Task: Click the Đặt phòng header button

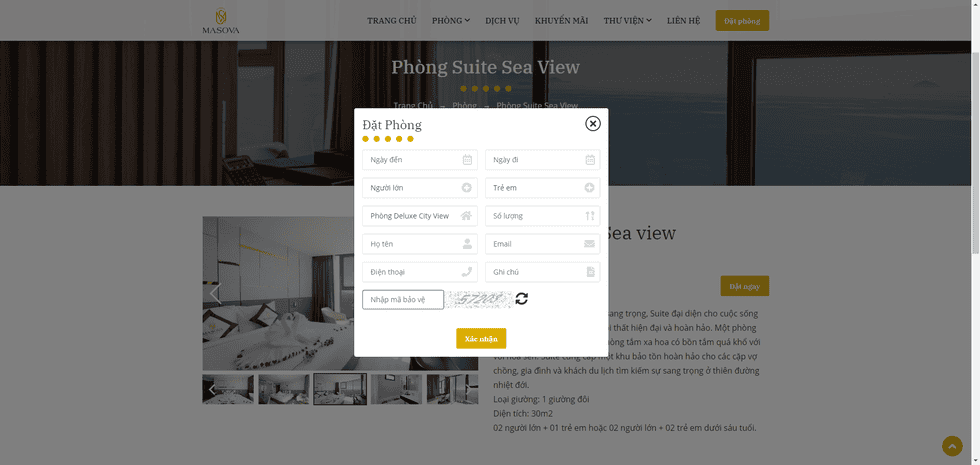Action: (x=742, y=21)
